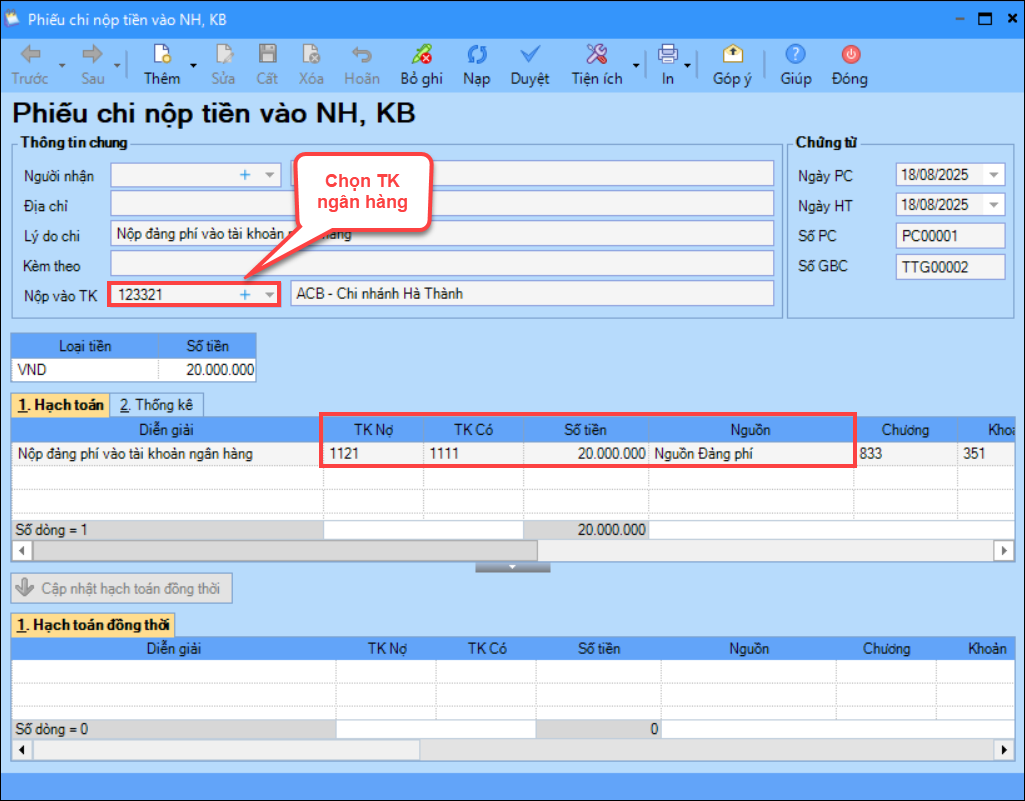Image resolution: width=1025 pixels, height=801 pixels.
Task: Click Hạch toán đồng thời scrollbar left arrow
Action: 22,749
